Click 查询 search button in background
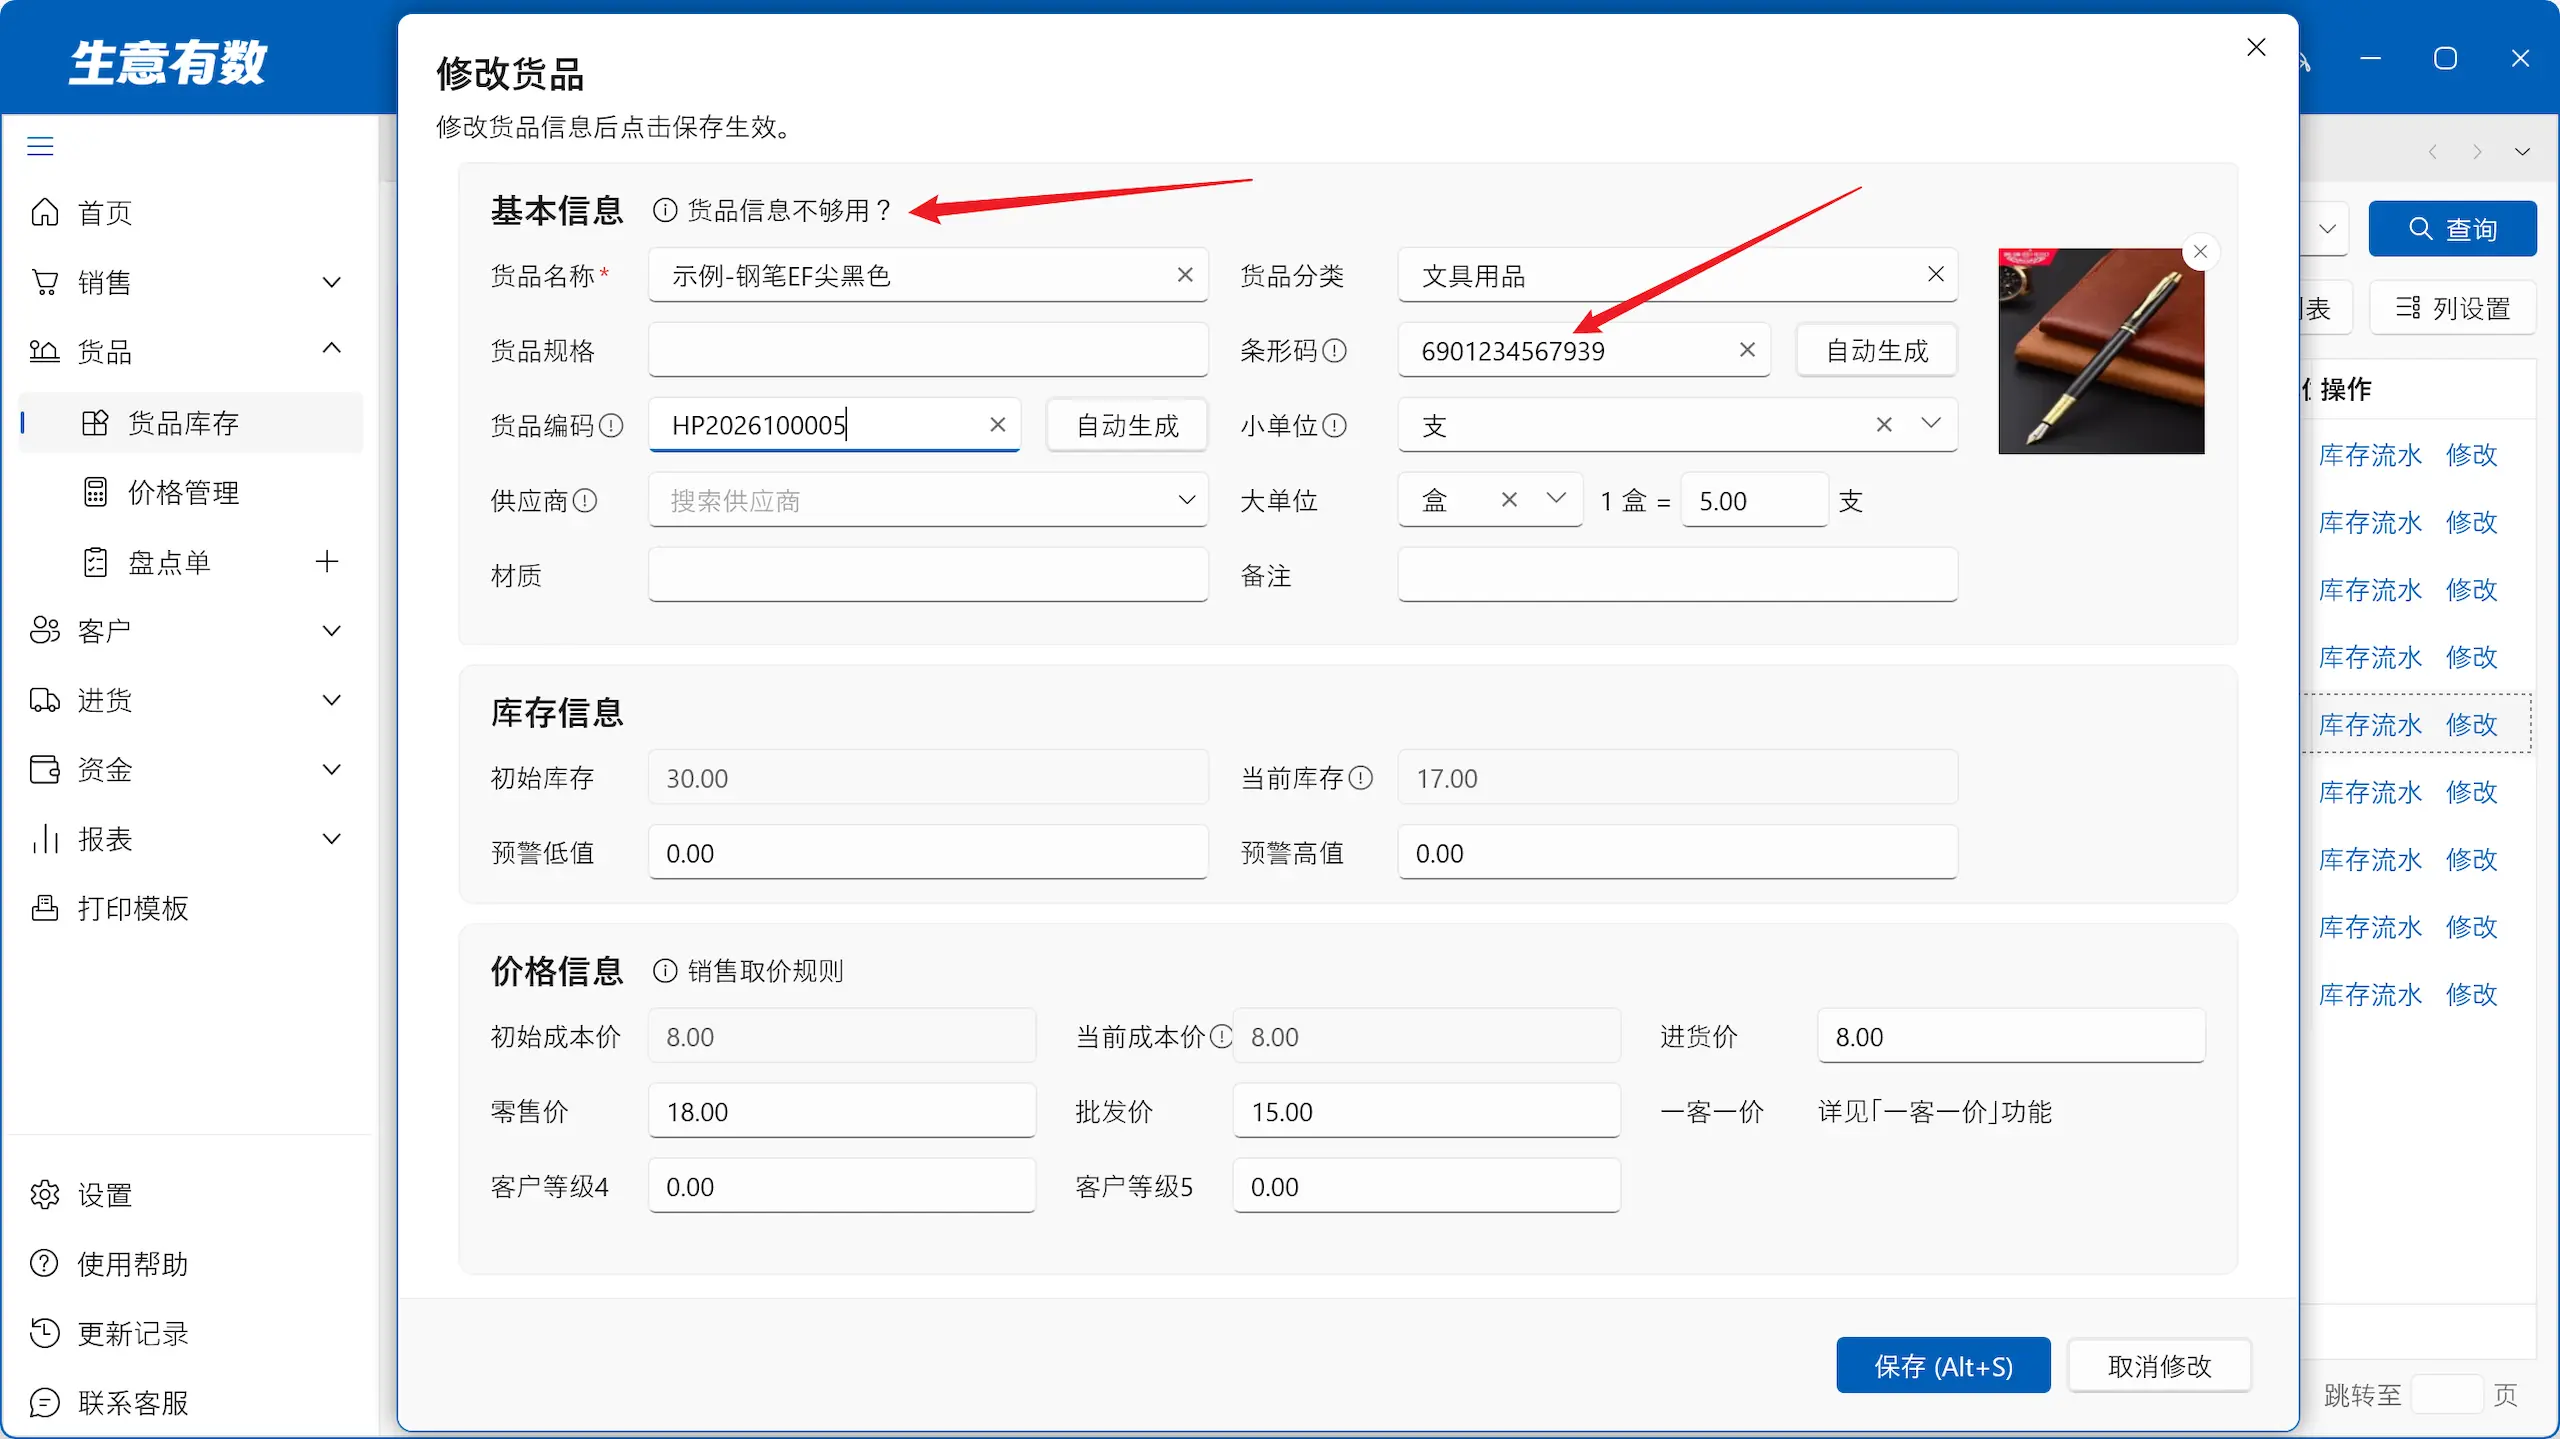This screenshot has width=2560, height=1439. click(2452, 229)
